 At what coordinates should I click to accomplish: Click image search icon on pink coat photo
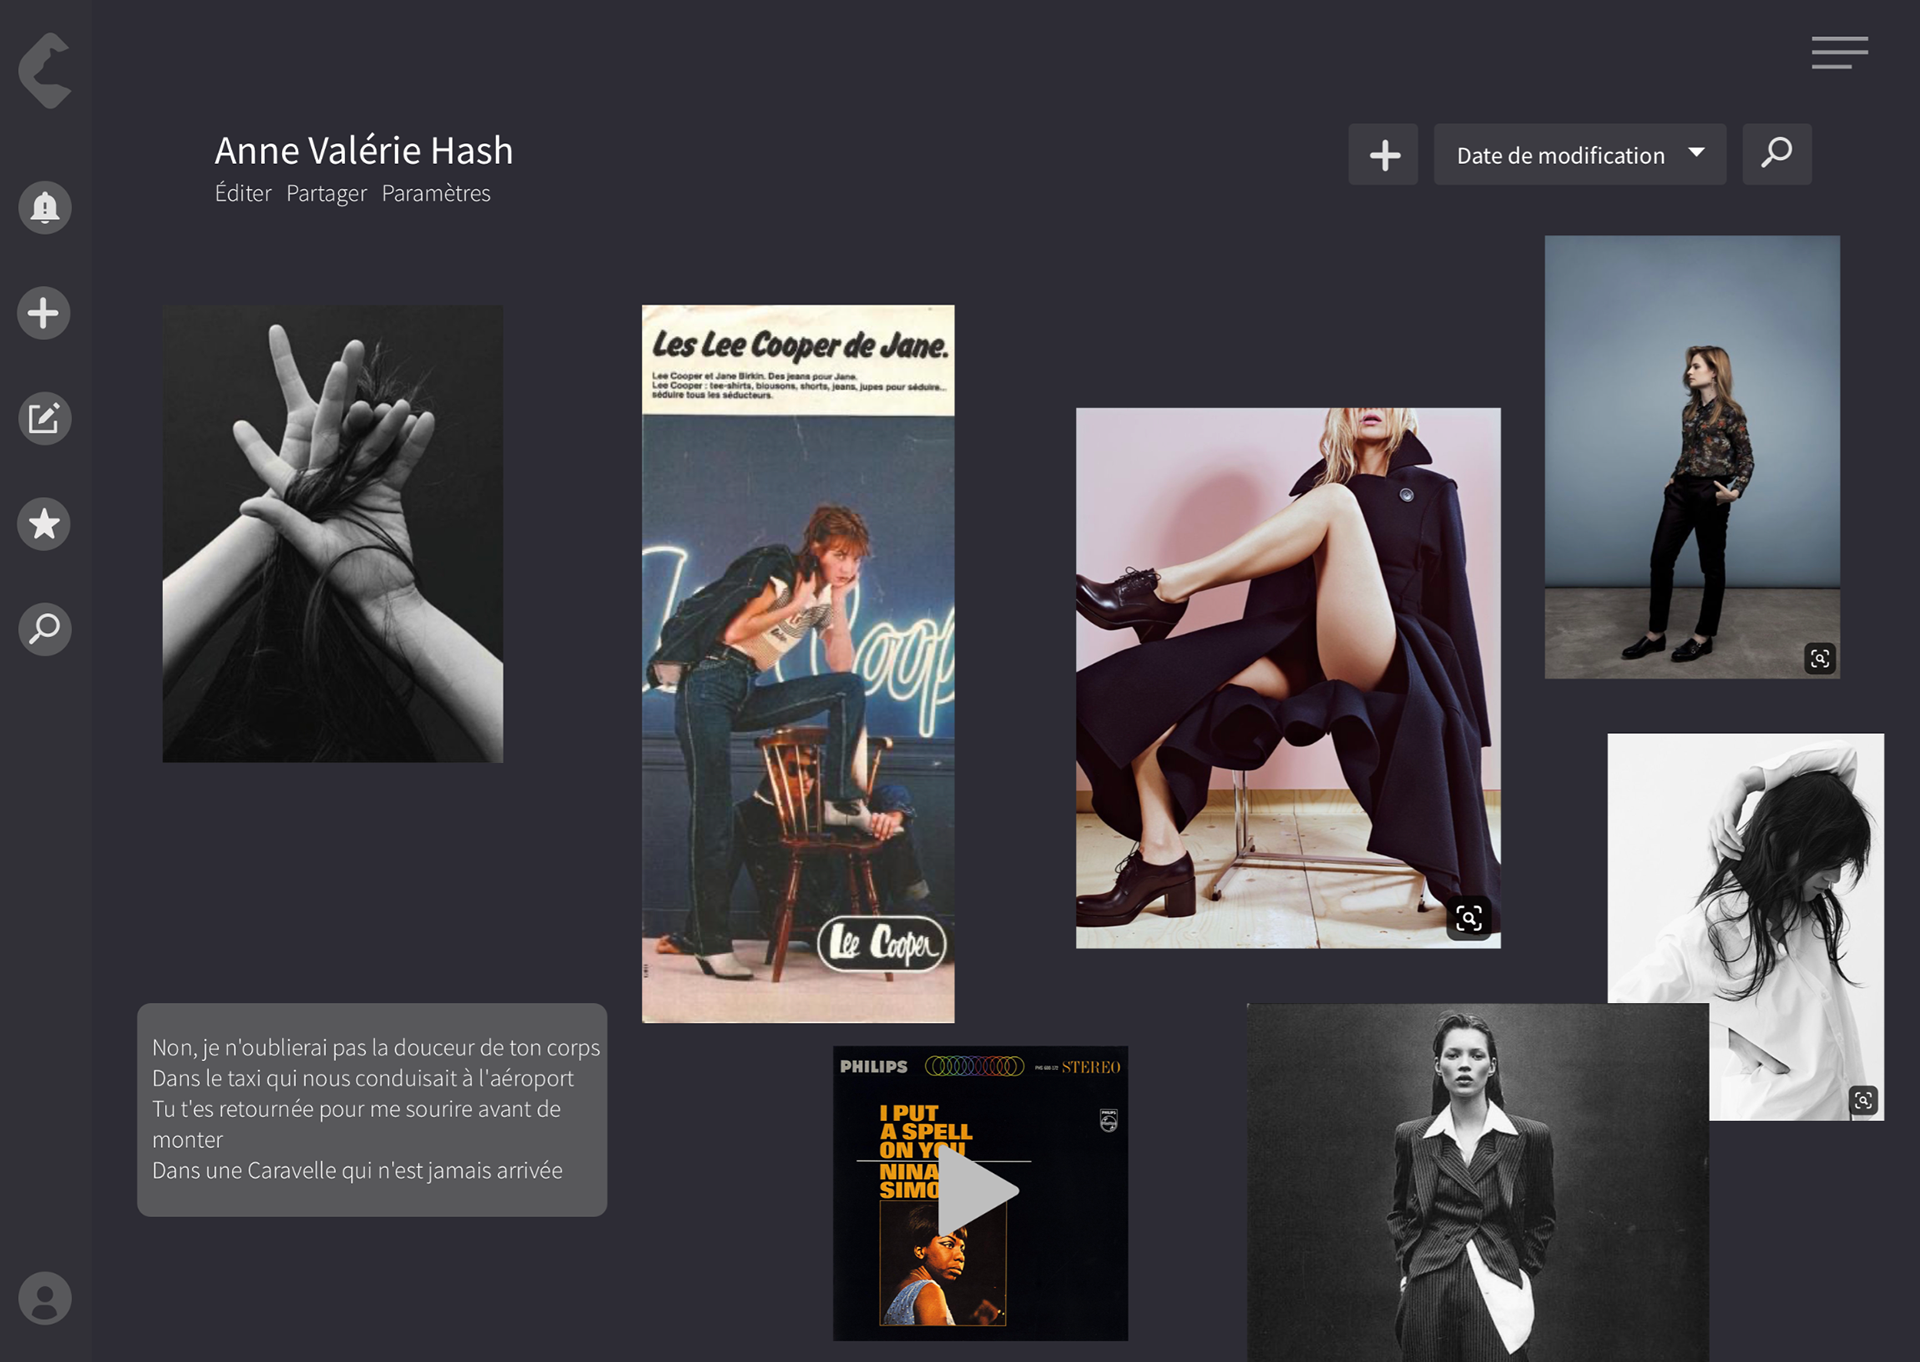tap(1469, 918)
